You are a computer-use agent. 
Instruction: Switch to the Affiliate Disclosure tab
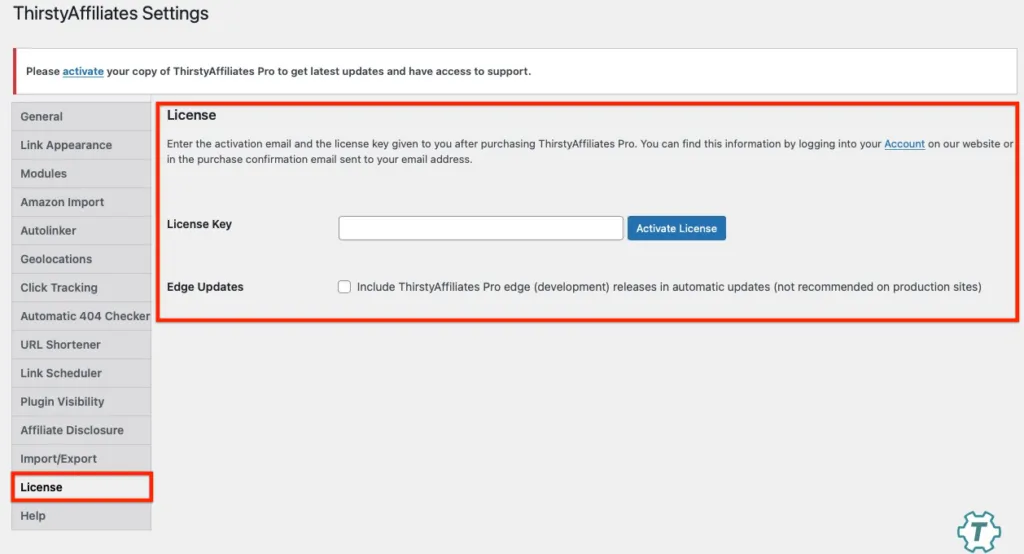pos(72,430)
